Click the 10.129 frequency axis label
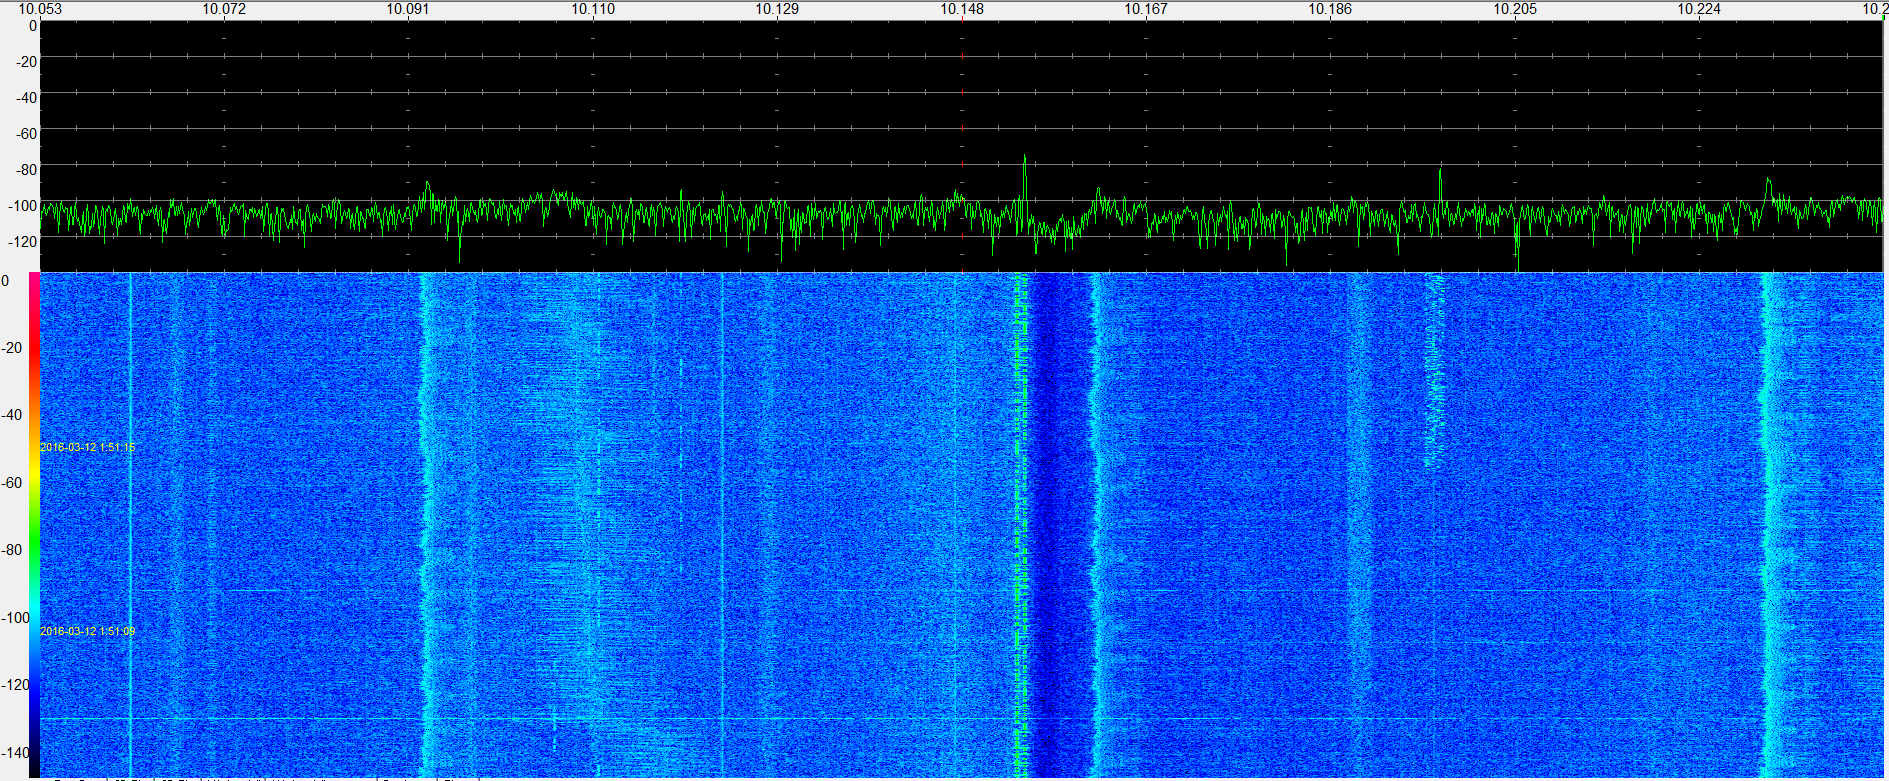 (x=777, y=9)
